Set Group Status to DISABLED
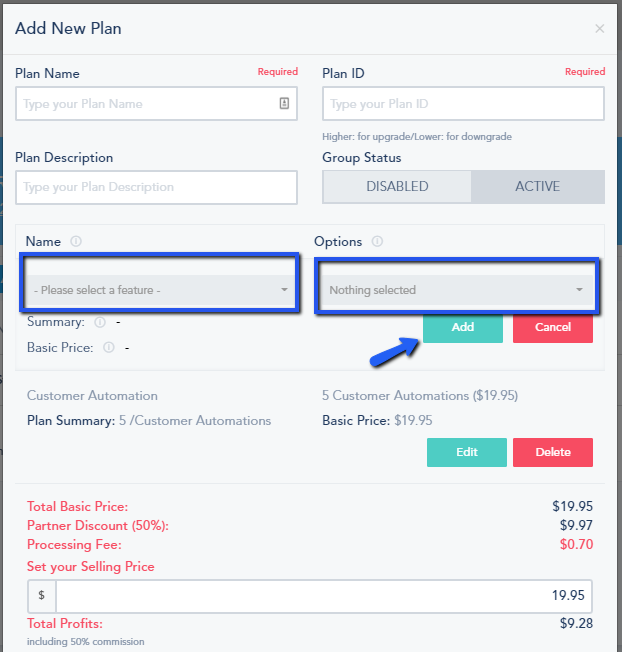Viewport: 622px width, 652px height. click(397, 187)
